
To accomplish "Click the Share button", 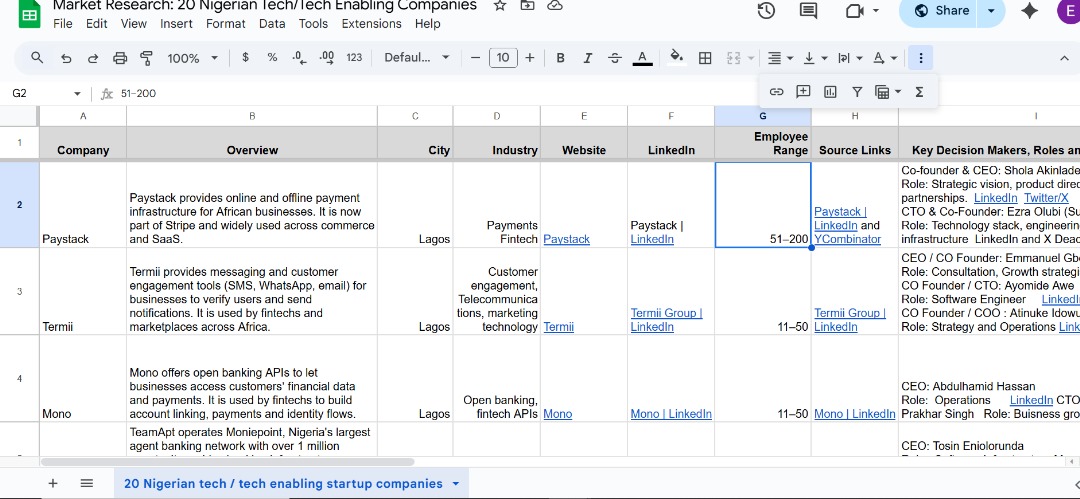I will (942, 10).
